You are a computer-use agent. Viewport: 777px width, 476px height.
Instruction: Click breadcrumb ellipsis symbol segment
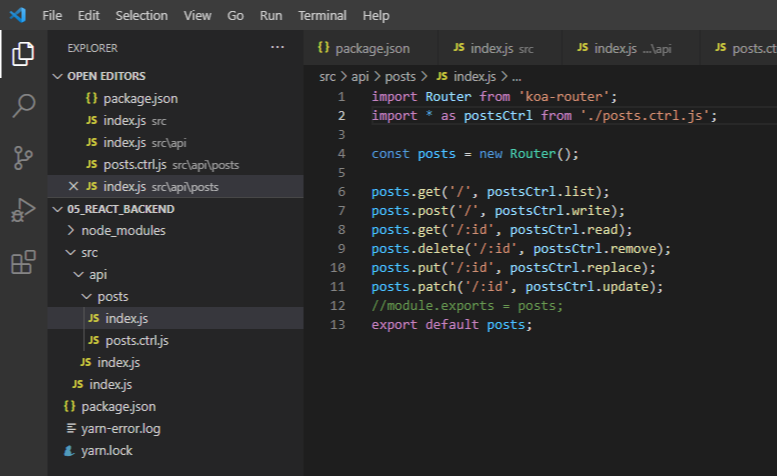pyautogui.click(x=516, y=77)
